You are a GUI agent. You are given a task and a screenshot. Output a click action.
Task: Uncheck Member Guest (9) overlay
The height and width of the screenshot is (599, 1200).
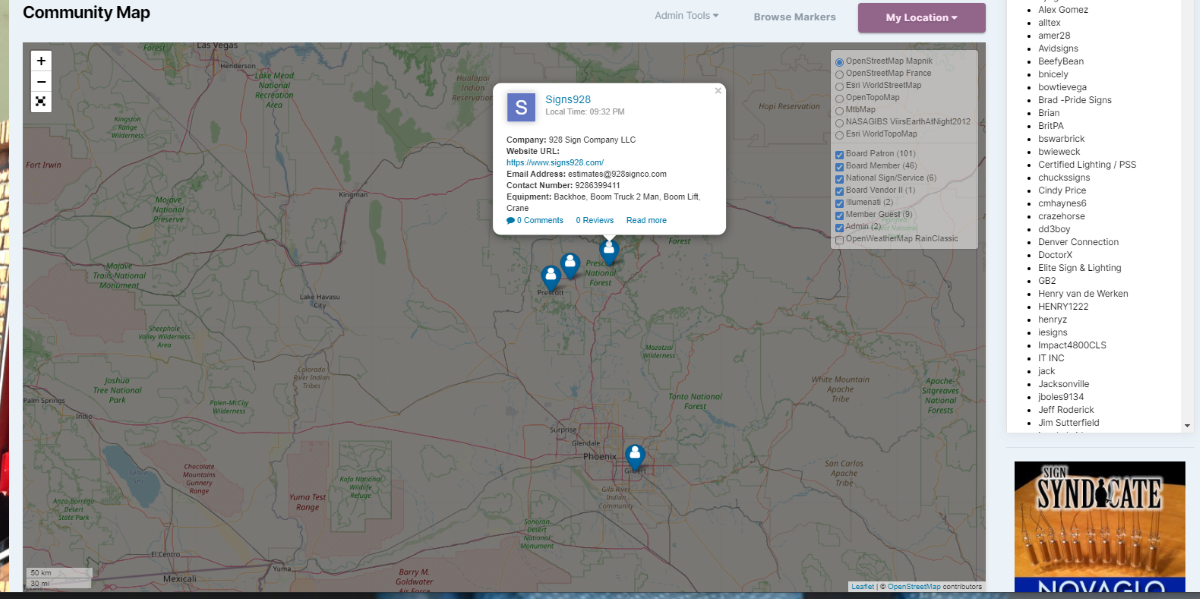click(x=840, y=215)
